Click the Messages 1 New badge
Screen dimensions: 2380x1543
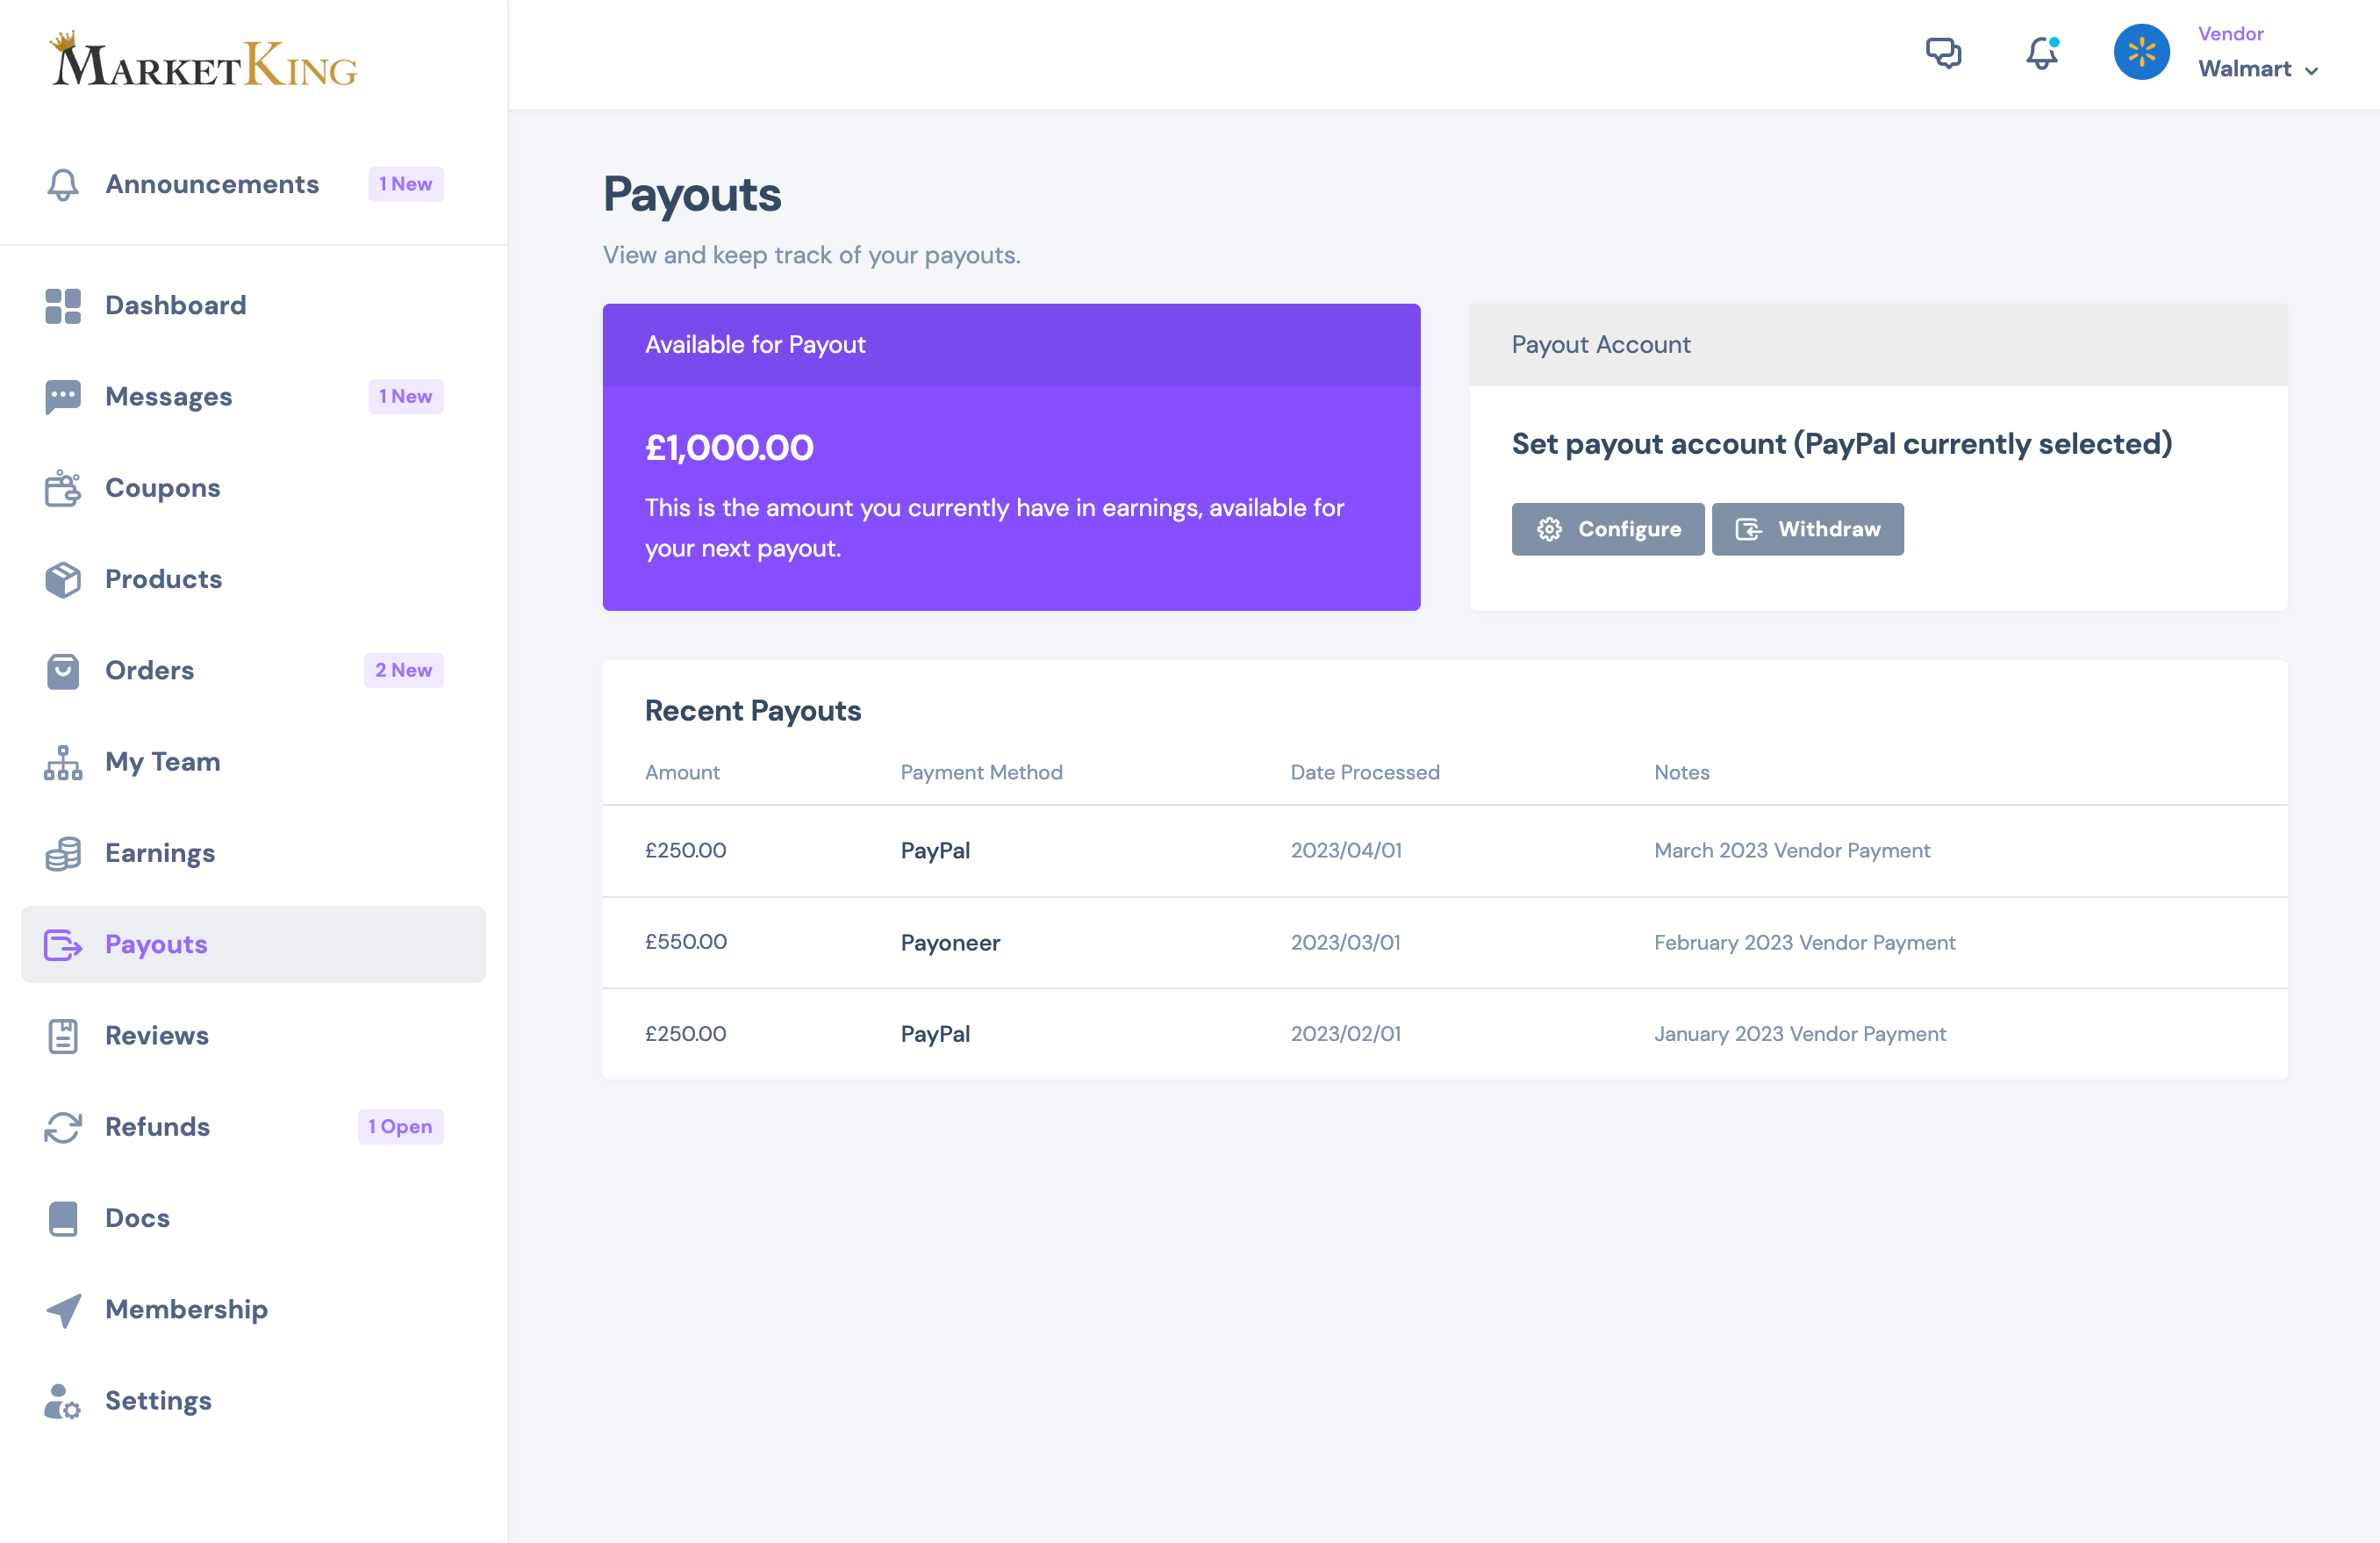pos(405,397)
